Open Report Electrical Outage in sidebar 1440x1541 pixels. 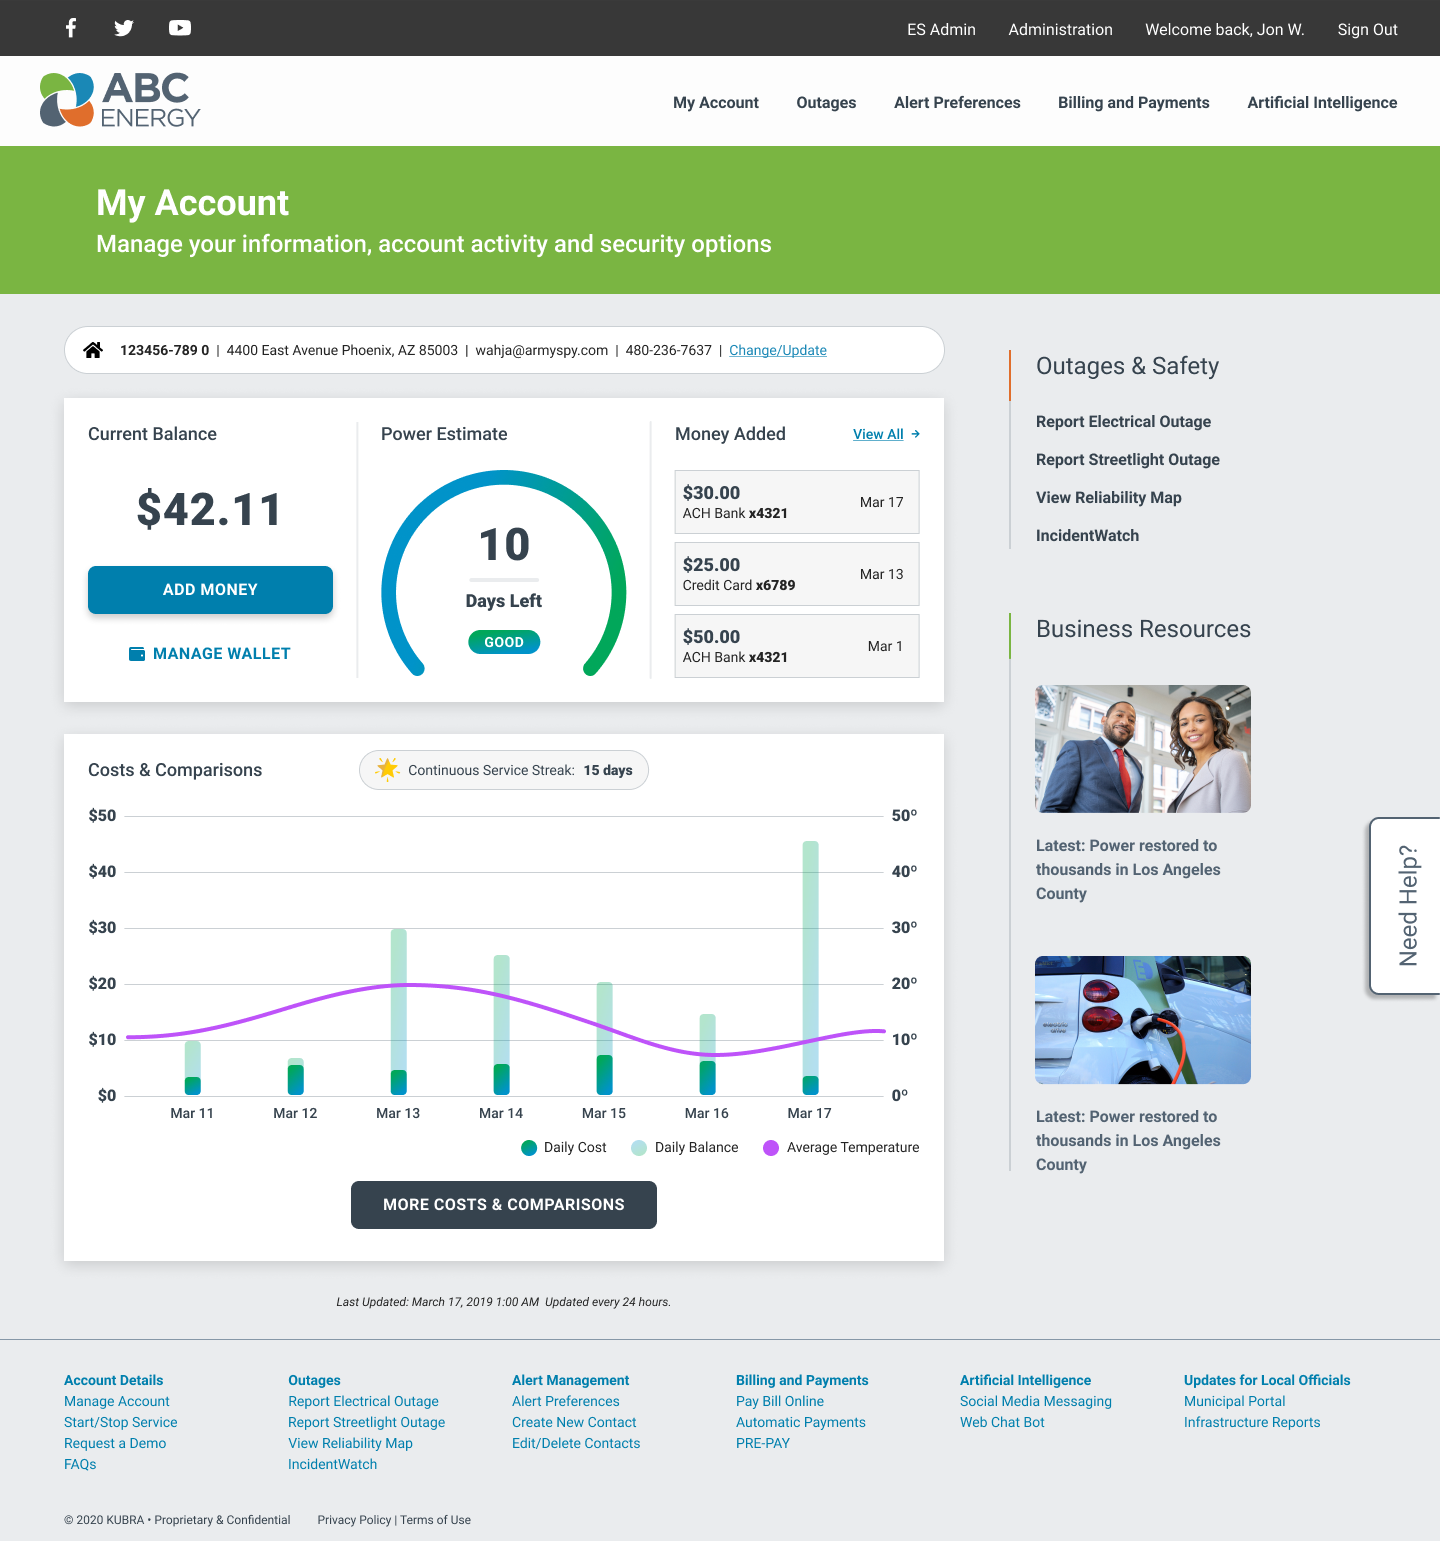(1123, 422)
